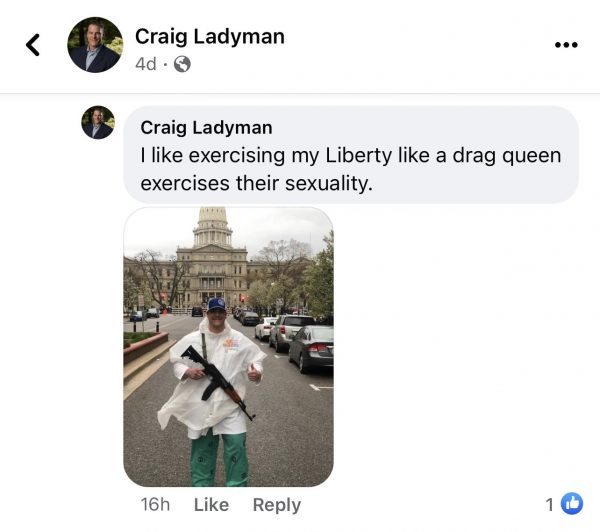The image size is (600, 532).
Task: Open Craig Ladyman's header profile picture
Action: [x=95, y=45]
